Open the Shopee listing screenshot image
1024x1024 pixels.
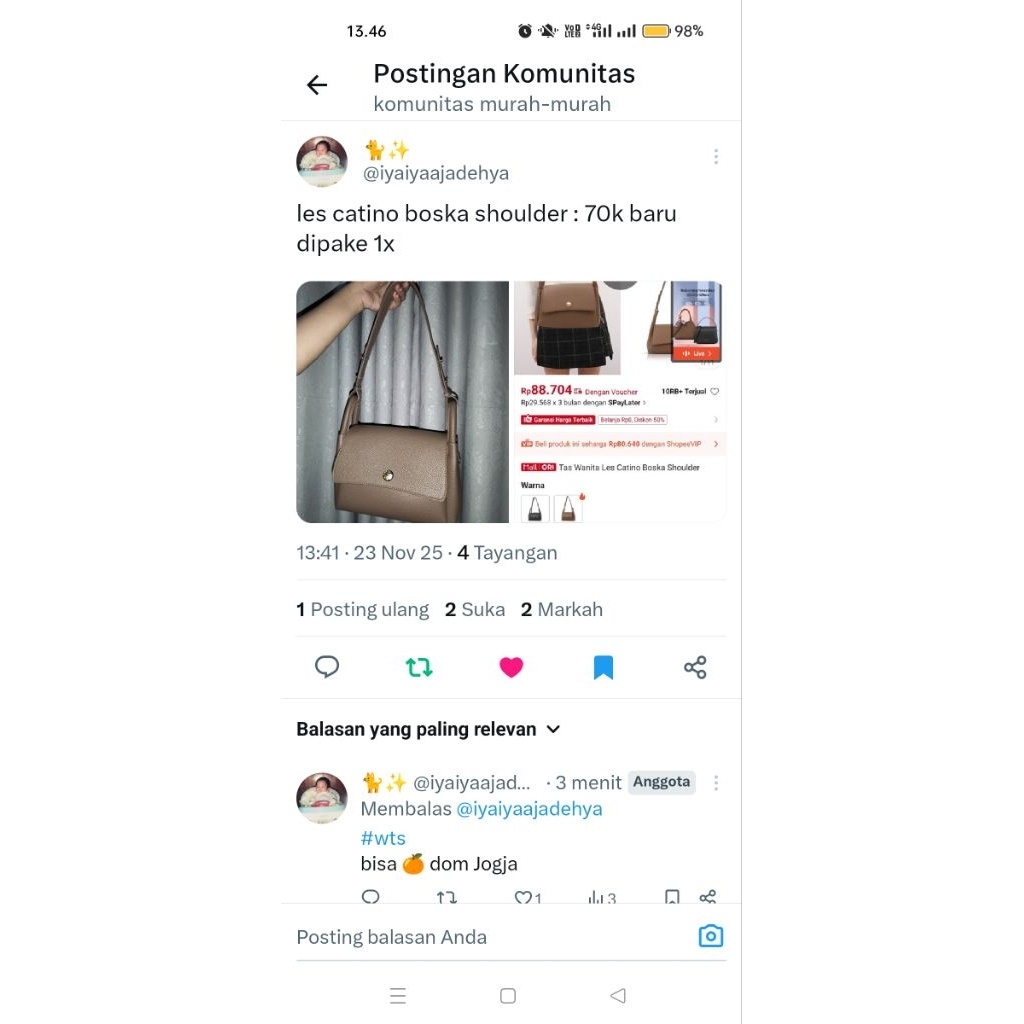(620, 402)
